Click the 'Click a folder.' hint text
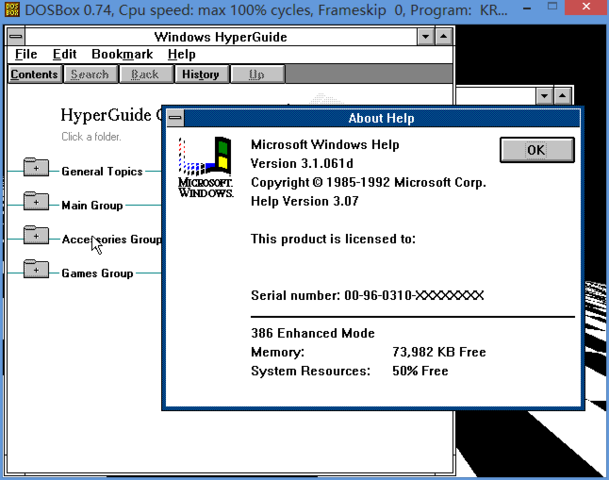This screenshot has height=480, width=609. coord(91,137)
